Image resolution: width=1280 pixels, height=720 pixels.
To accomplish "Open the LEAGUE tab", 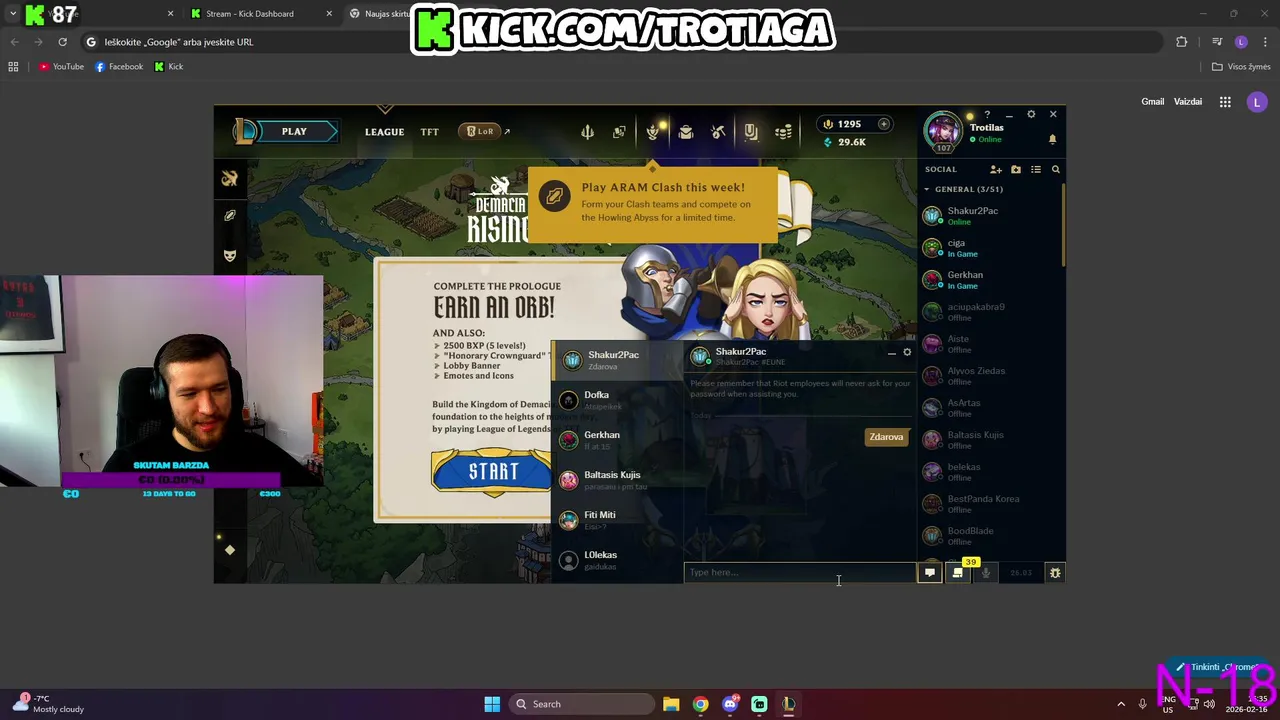I will [384, 132].
